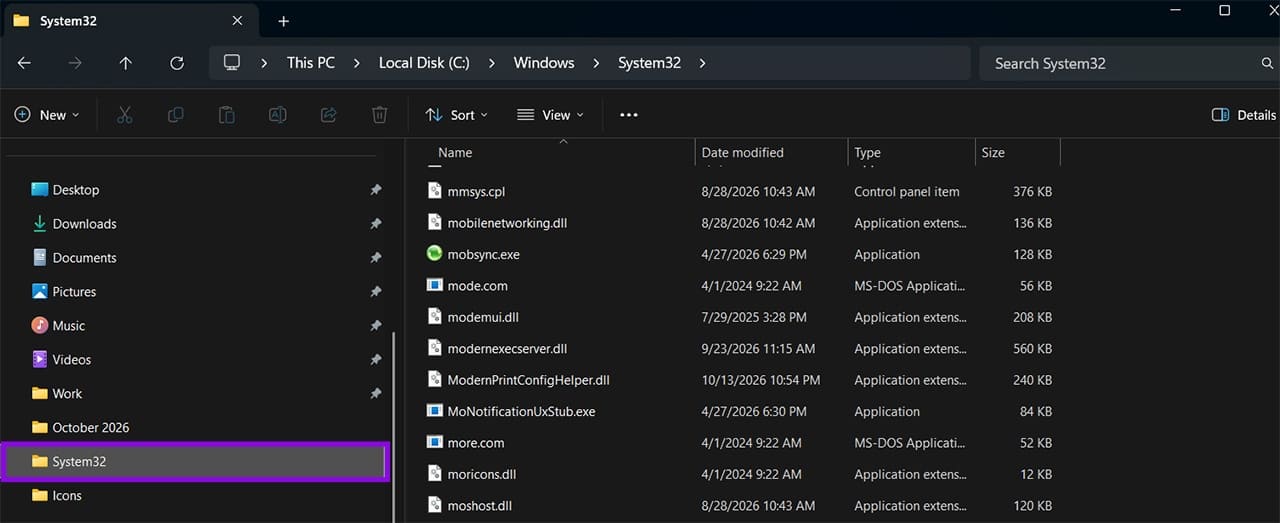Sort by Name column header
The image size is (1280, 523).
coord(455,153)
